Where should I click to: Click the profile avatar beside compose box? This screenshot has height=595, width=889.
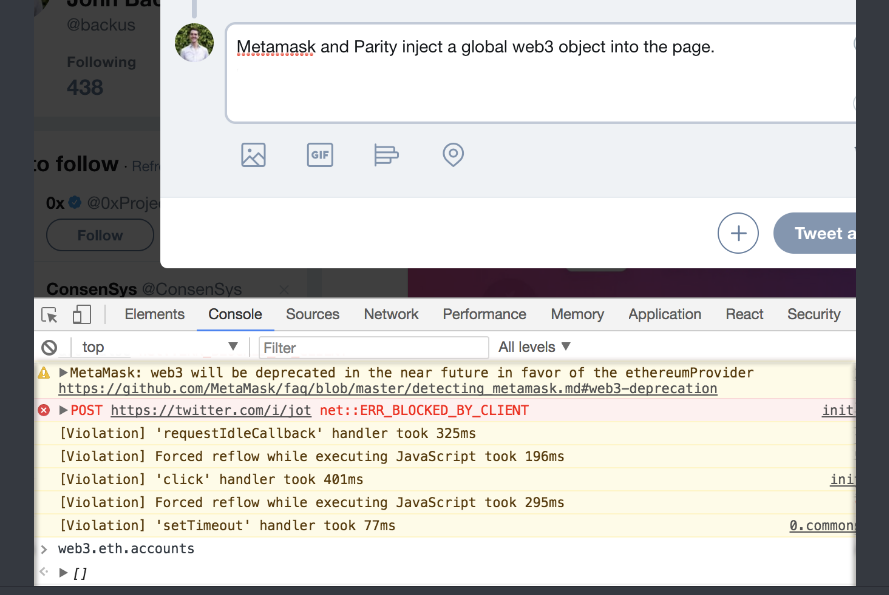coord(194,43)
